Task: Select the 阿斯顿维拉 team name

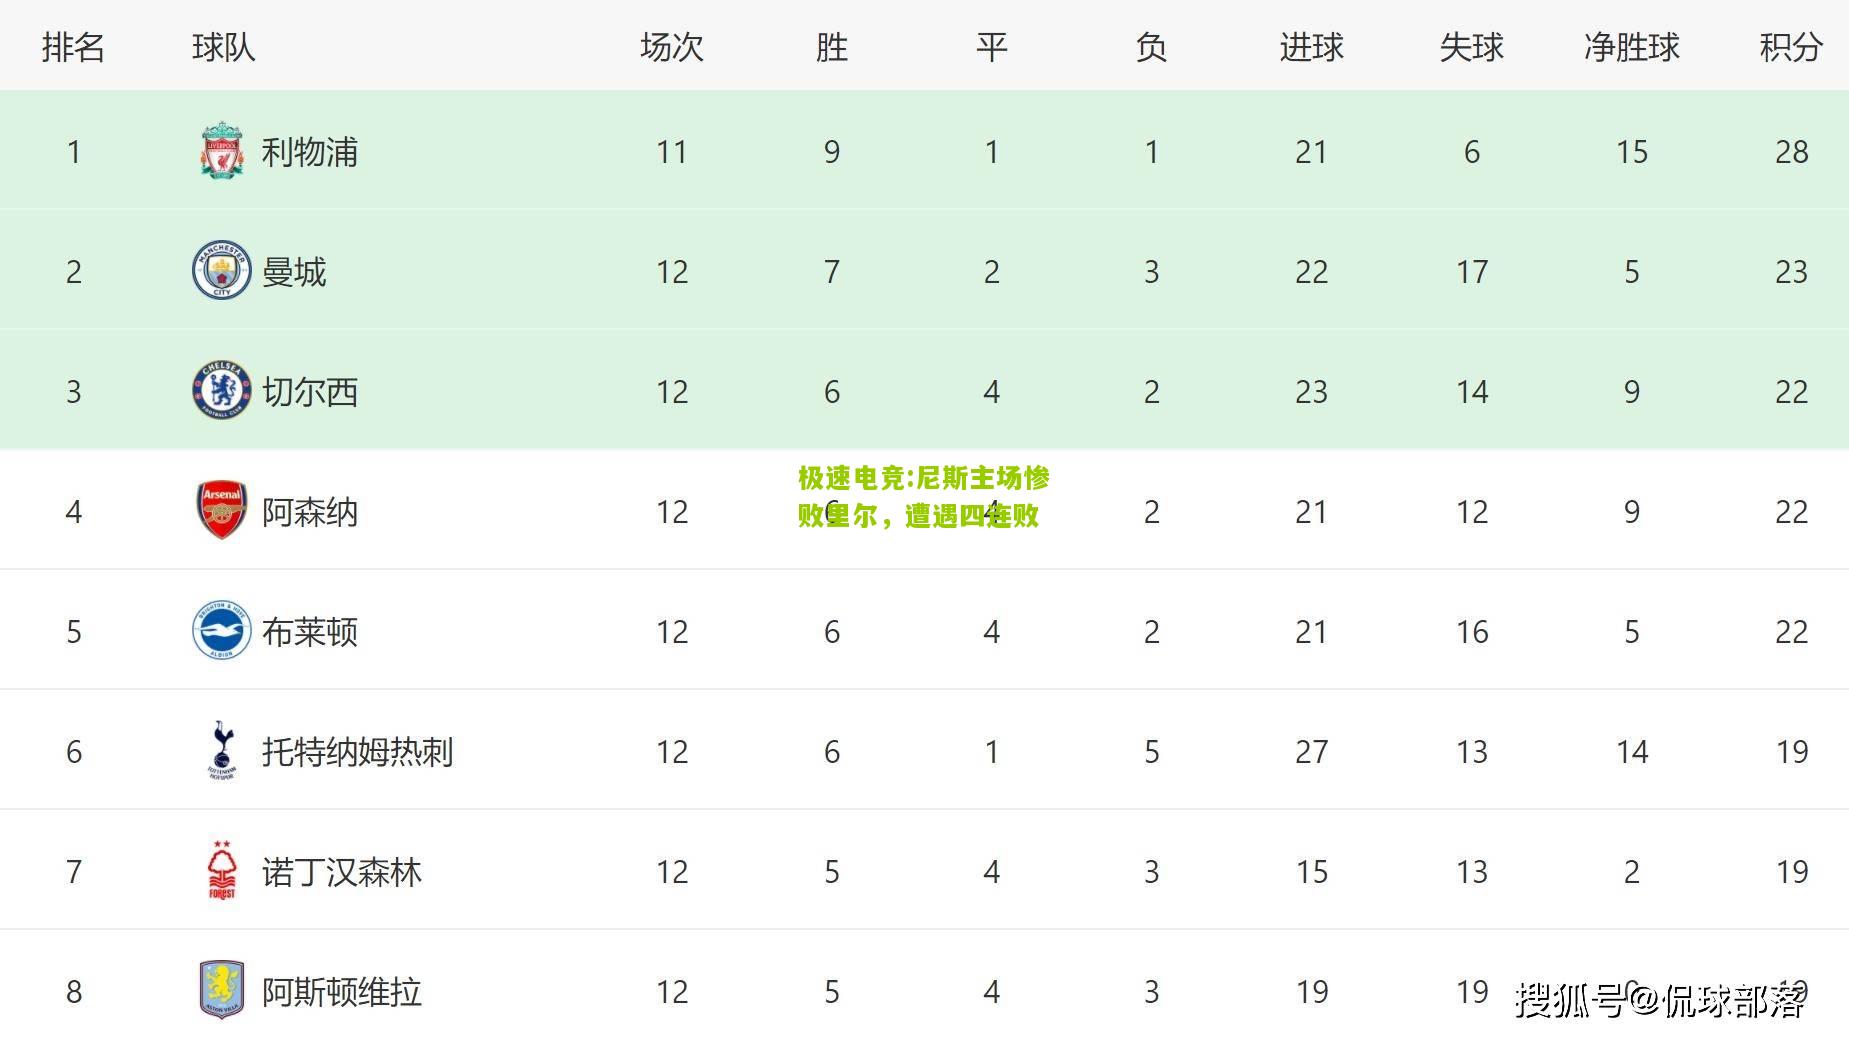Action: click(x=342, y=992)
